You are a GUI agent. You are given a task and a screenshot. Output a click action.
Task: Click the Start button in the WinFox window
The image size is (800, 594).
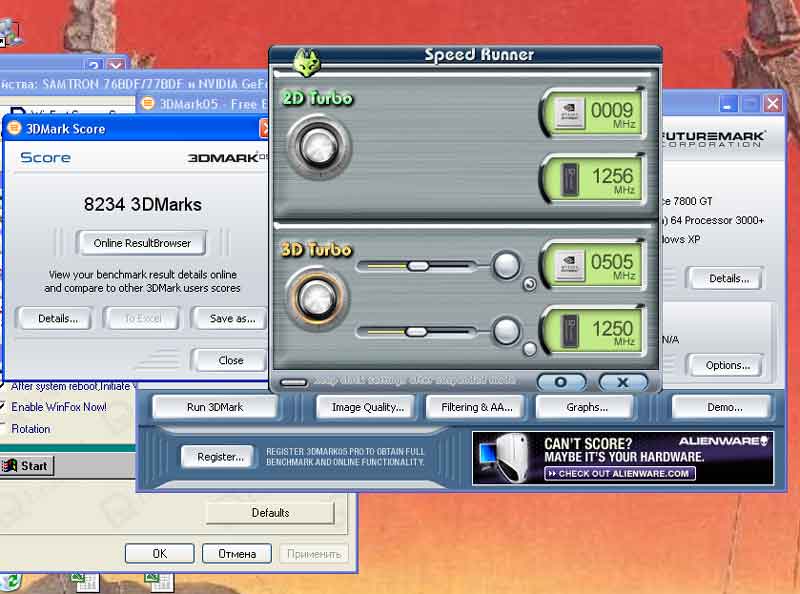(27, 465)
